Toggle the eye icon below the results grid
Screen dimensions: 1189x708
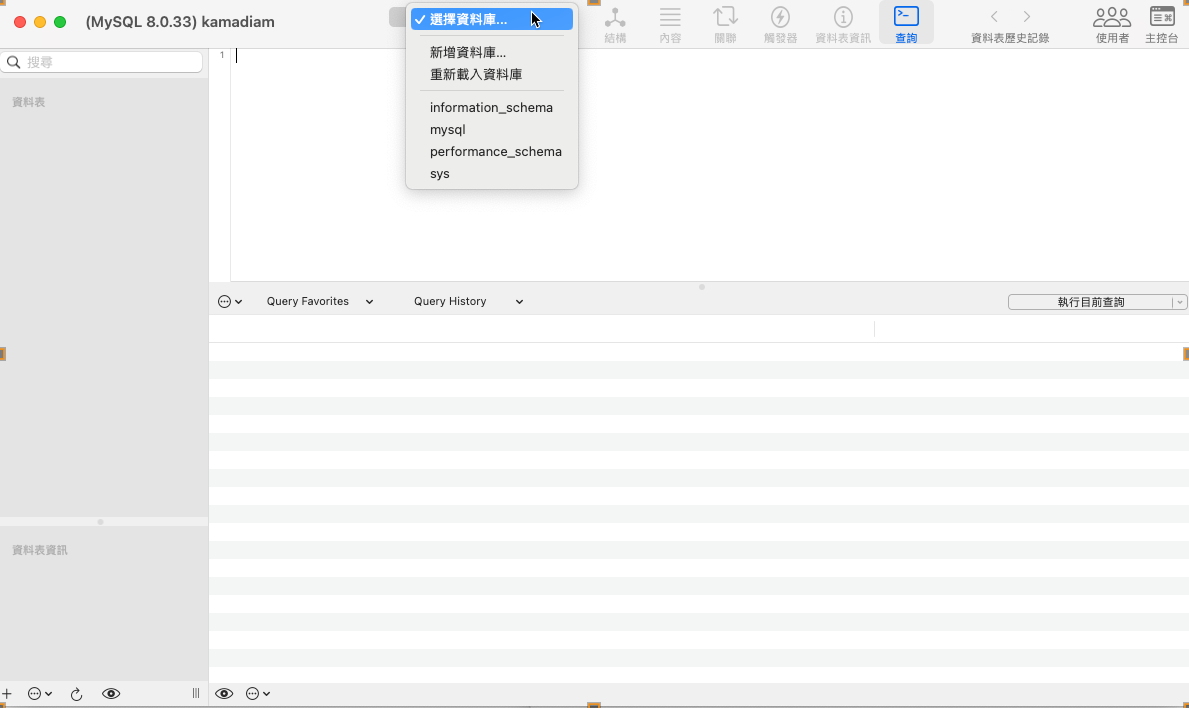[x=225, y=694]
